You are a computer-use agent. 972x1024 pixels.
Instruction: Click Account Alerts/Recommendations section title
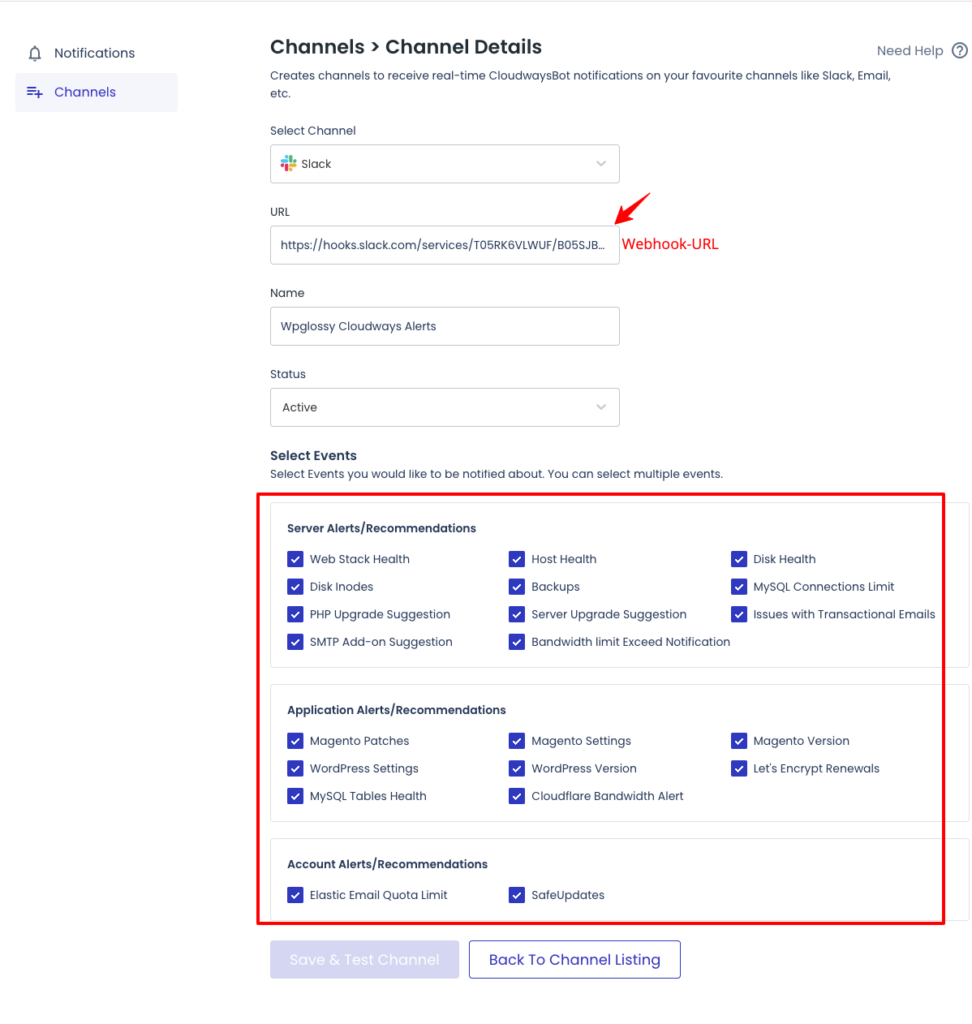click(x=387, y=864)
